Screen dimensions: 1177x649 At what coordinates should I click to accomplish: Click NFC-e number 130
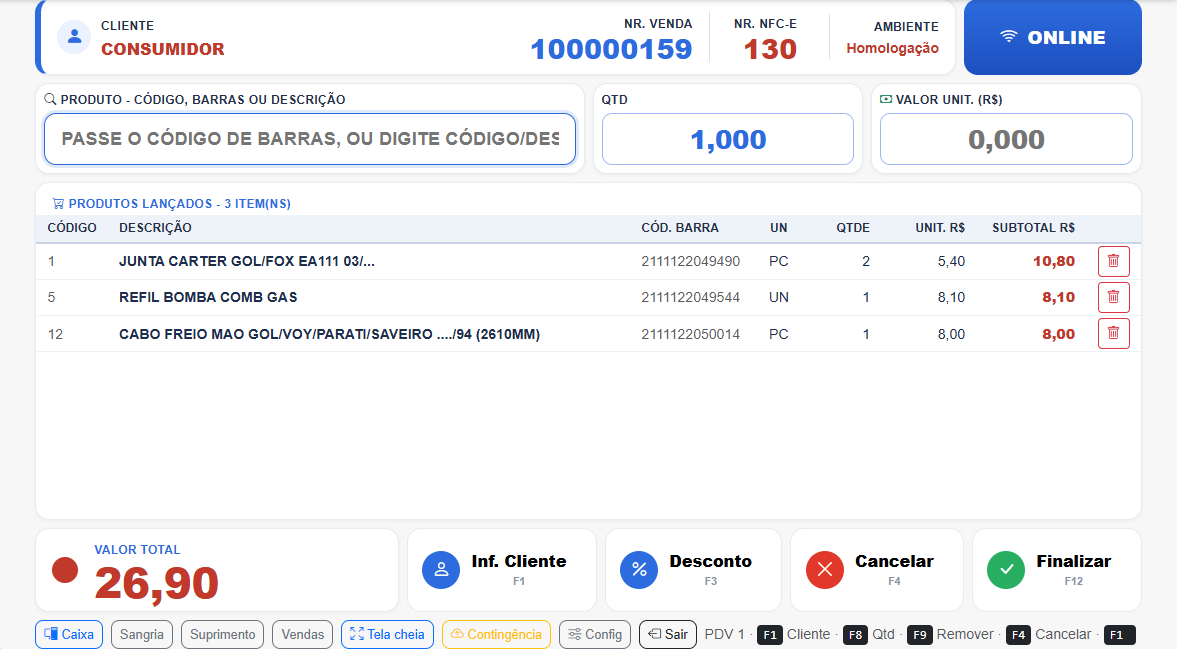(769, 50)
